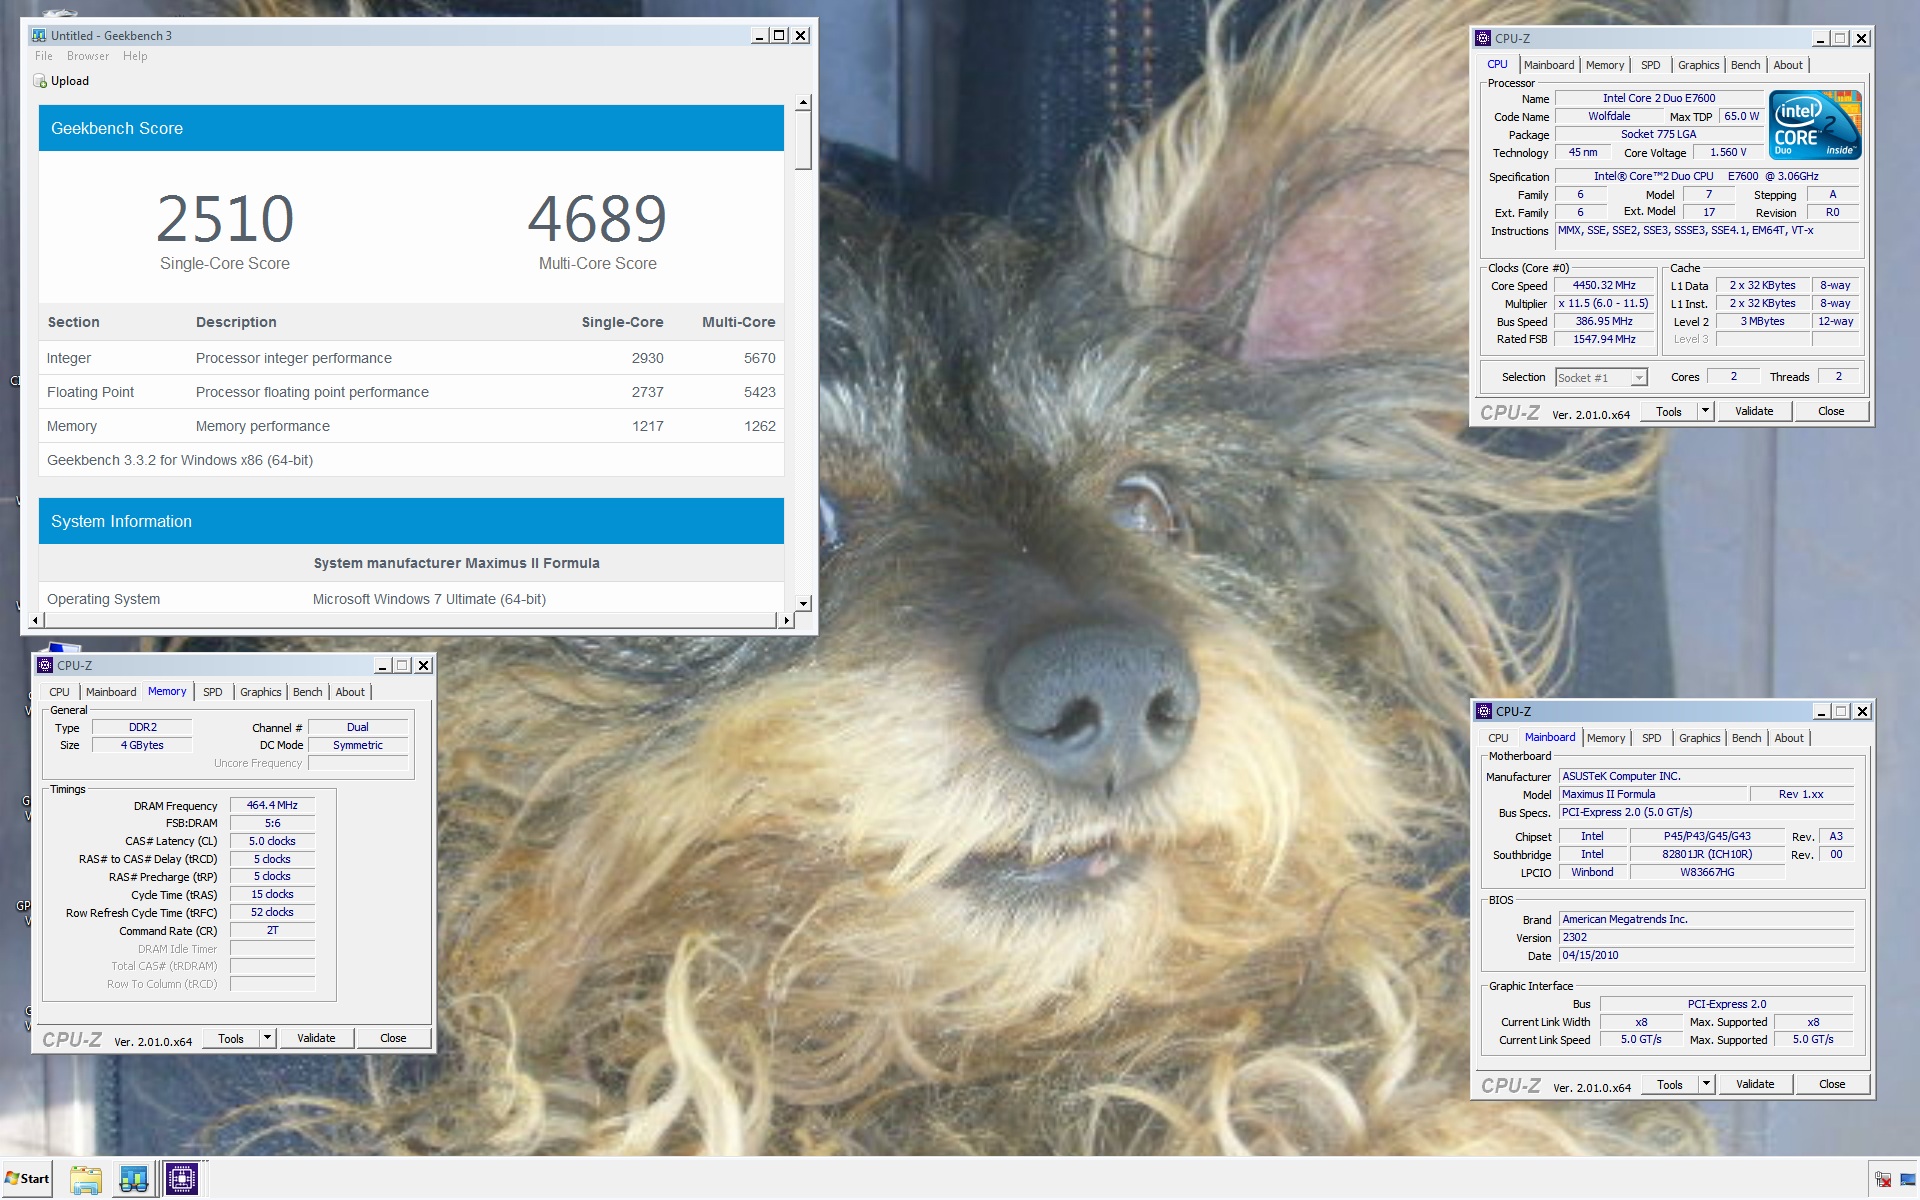This screenshot has width=1920, height=1200.
Task: Expand the Socket #1 selection dropdown
Action: click(x=1638, y=378)
